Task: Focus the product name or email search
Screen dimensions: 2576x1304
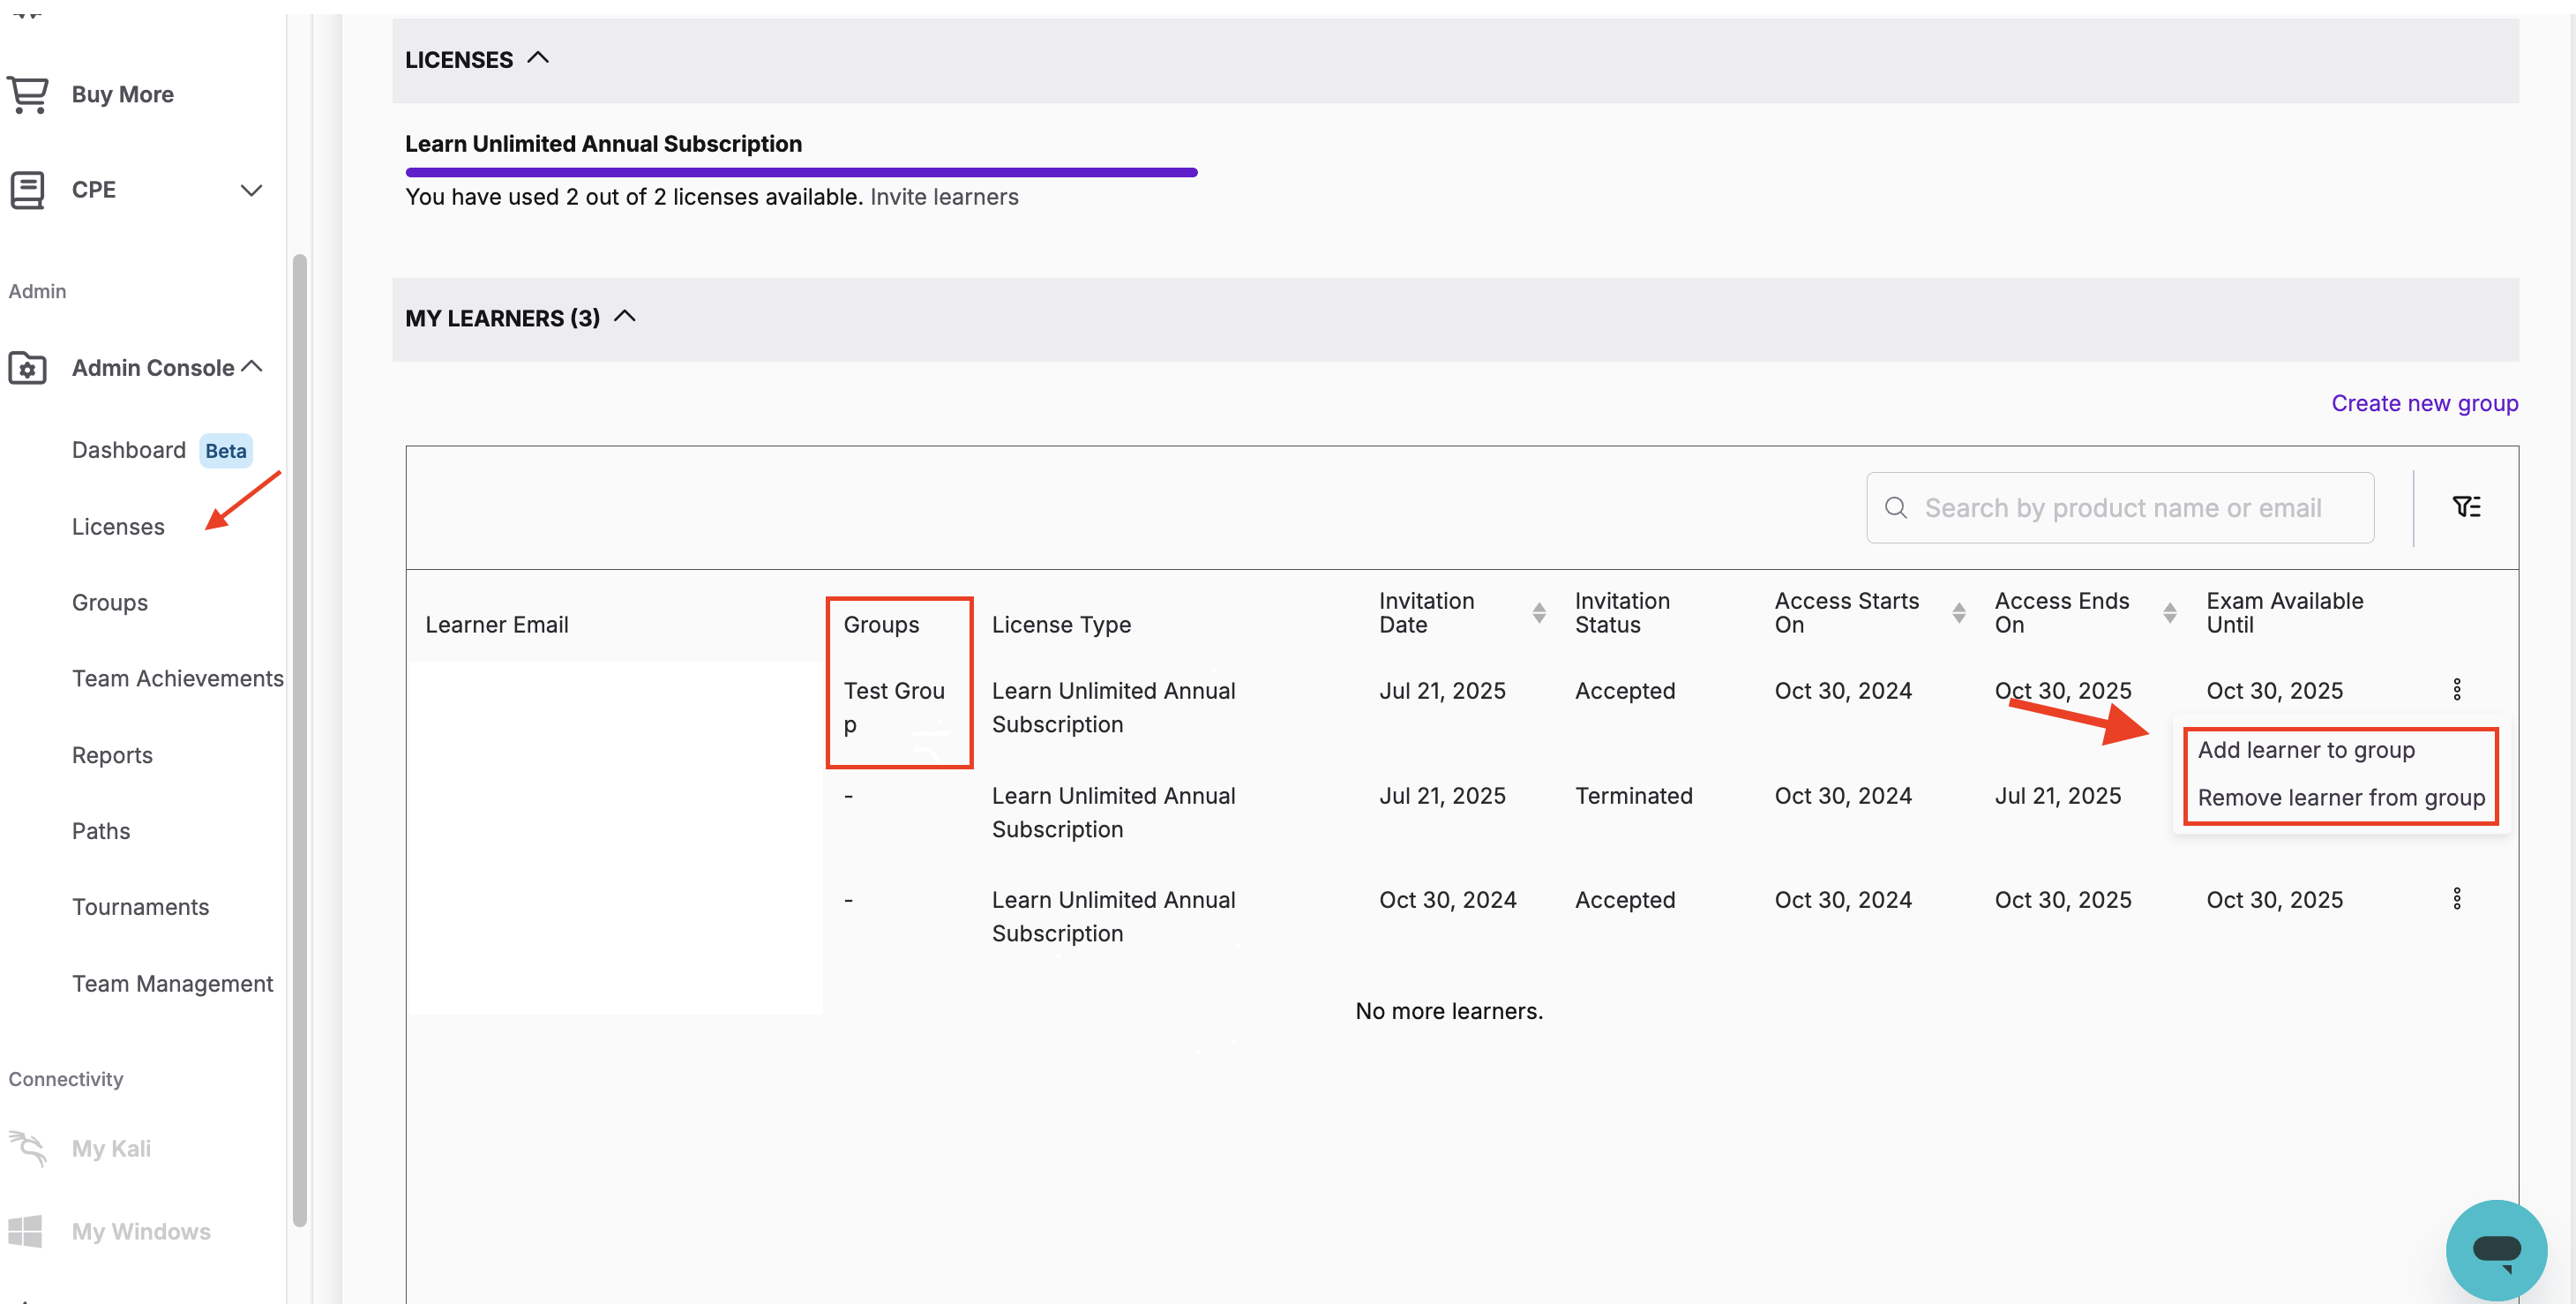Action: 2122,508
